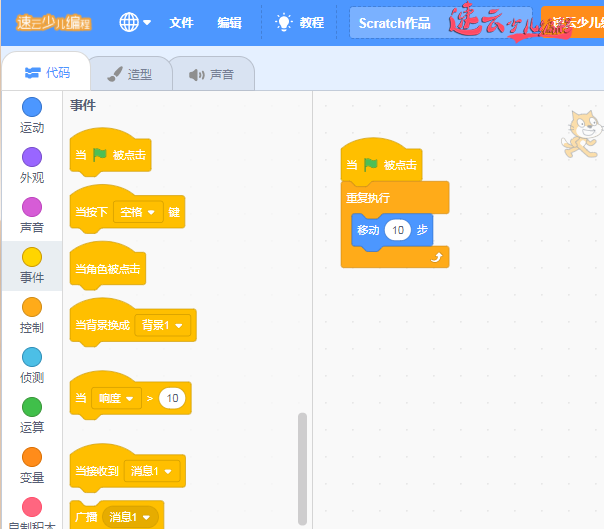Switch to the 造型 tab
604x529 pixels.
click(x=129, y=74)
